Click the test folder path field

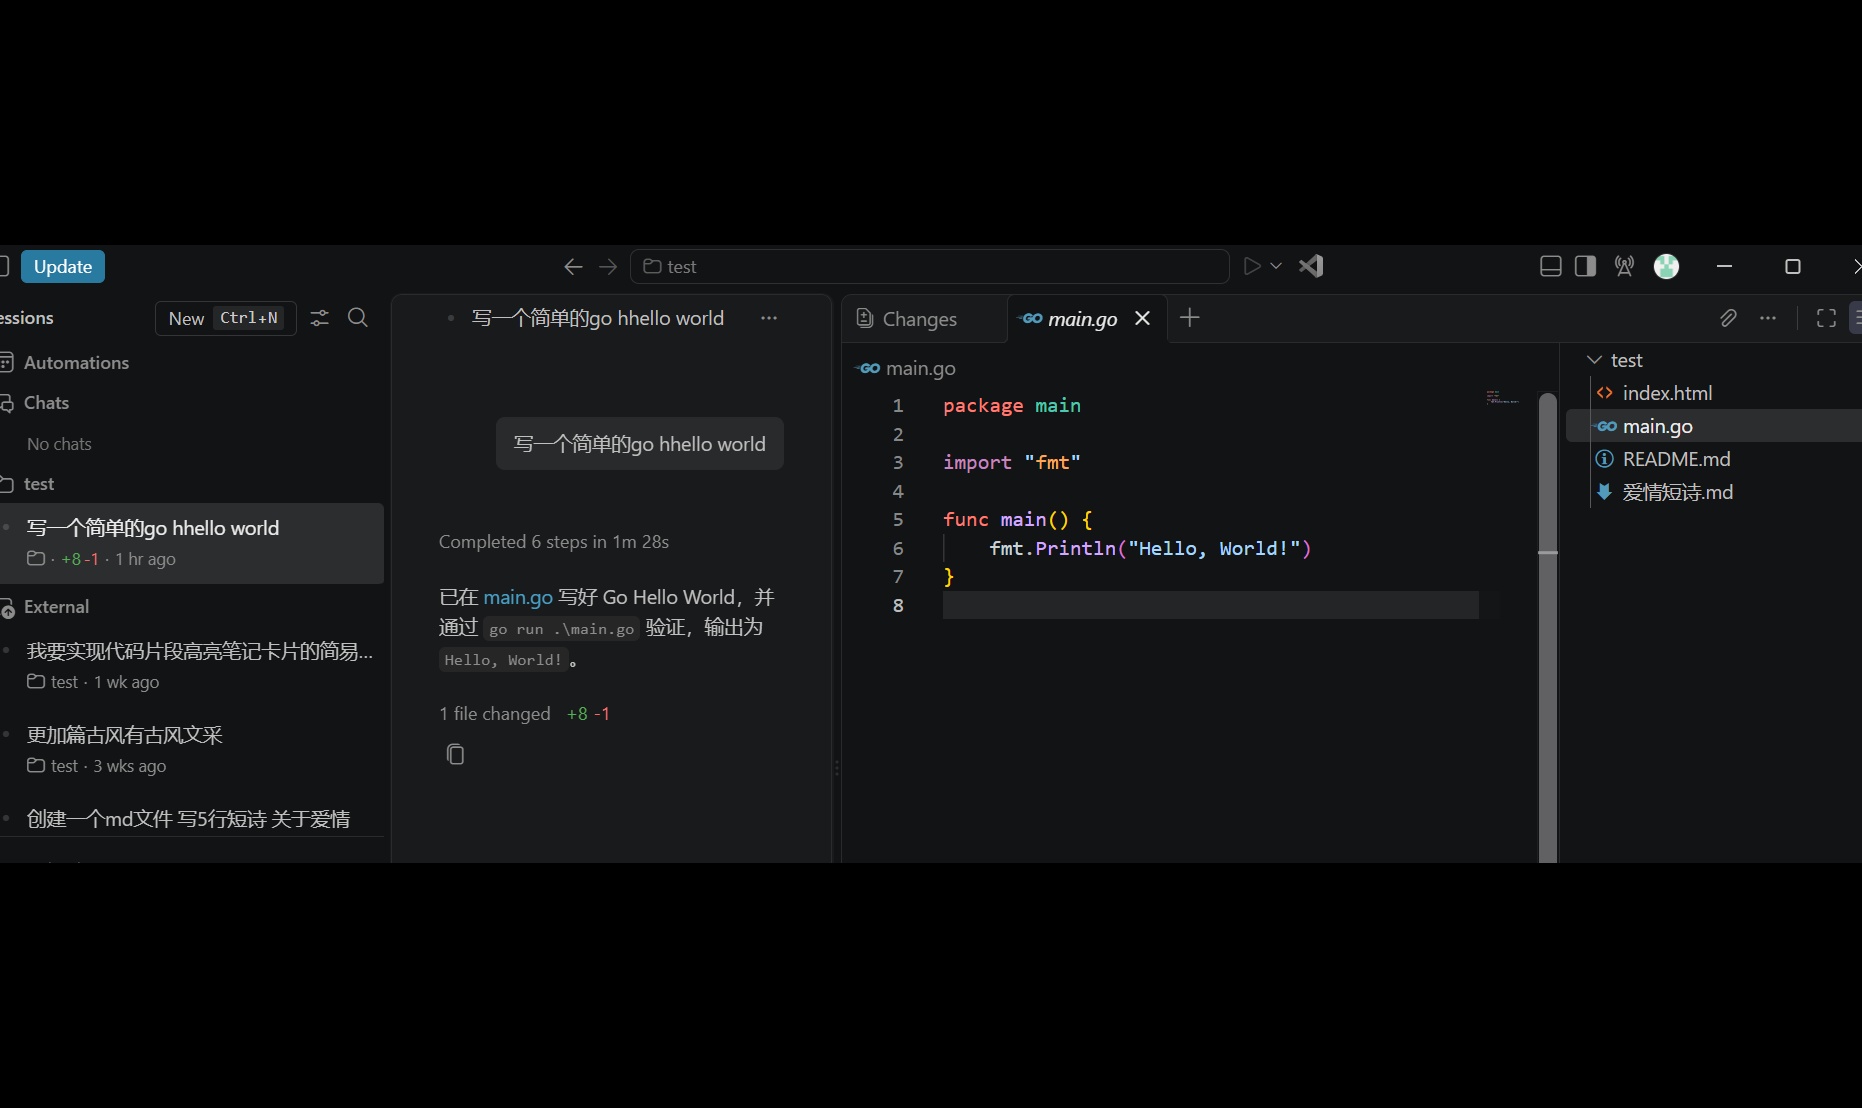(929, 266)
